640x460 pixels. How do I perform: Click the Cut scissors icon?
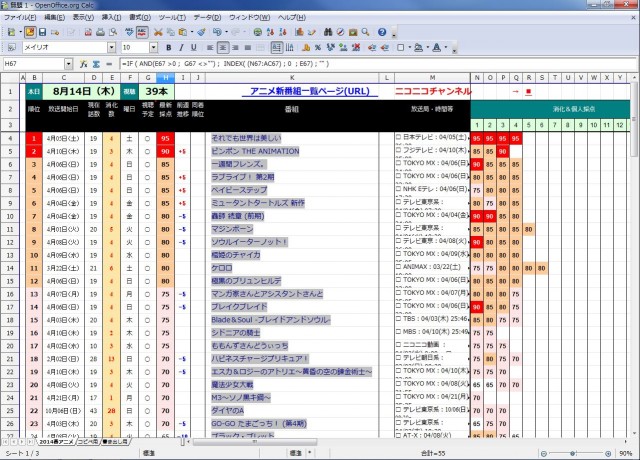[158, 32]
